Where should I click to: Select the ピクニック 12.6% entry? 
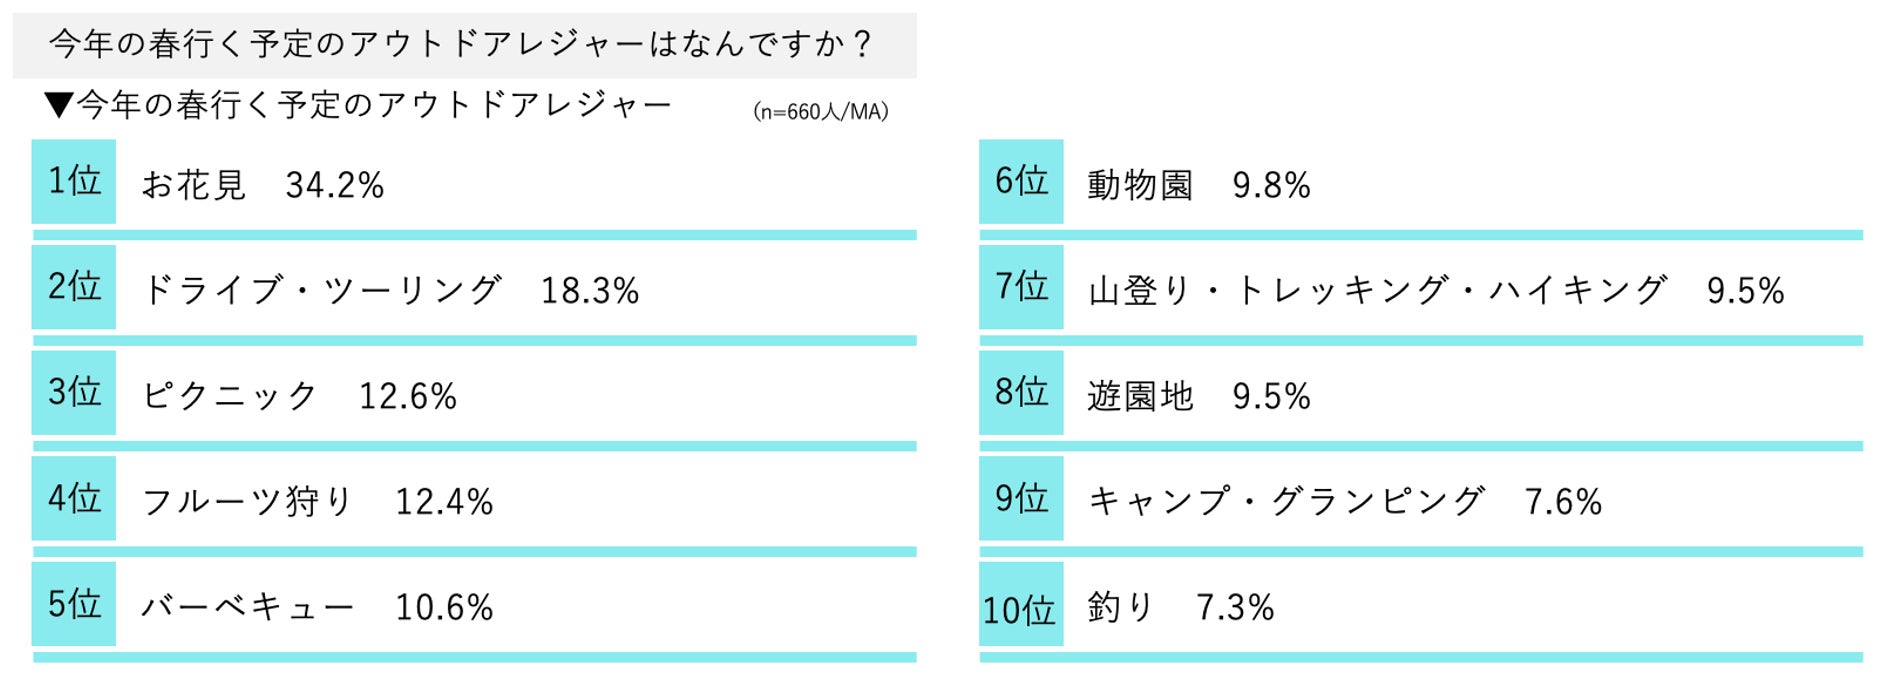point(299,396)
